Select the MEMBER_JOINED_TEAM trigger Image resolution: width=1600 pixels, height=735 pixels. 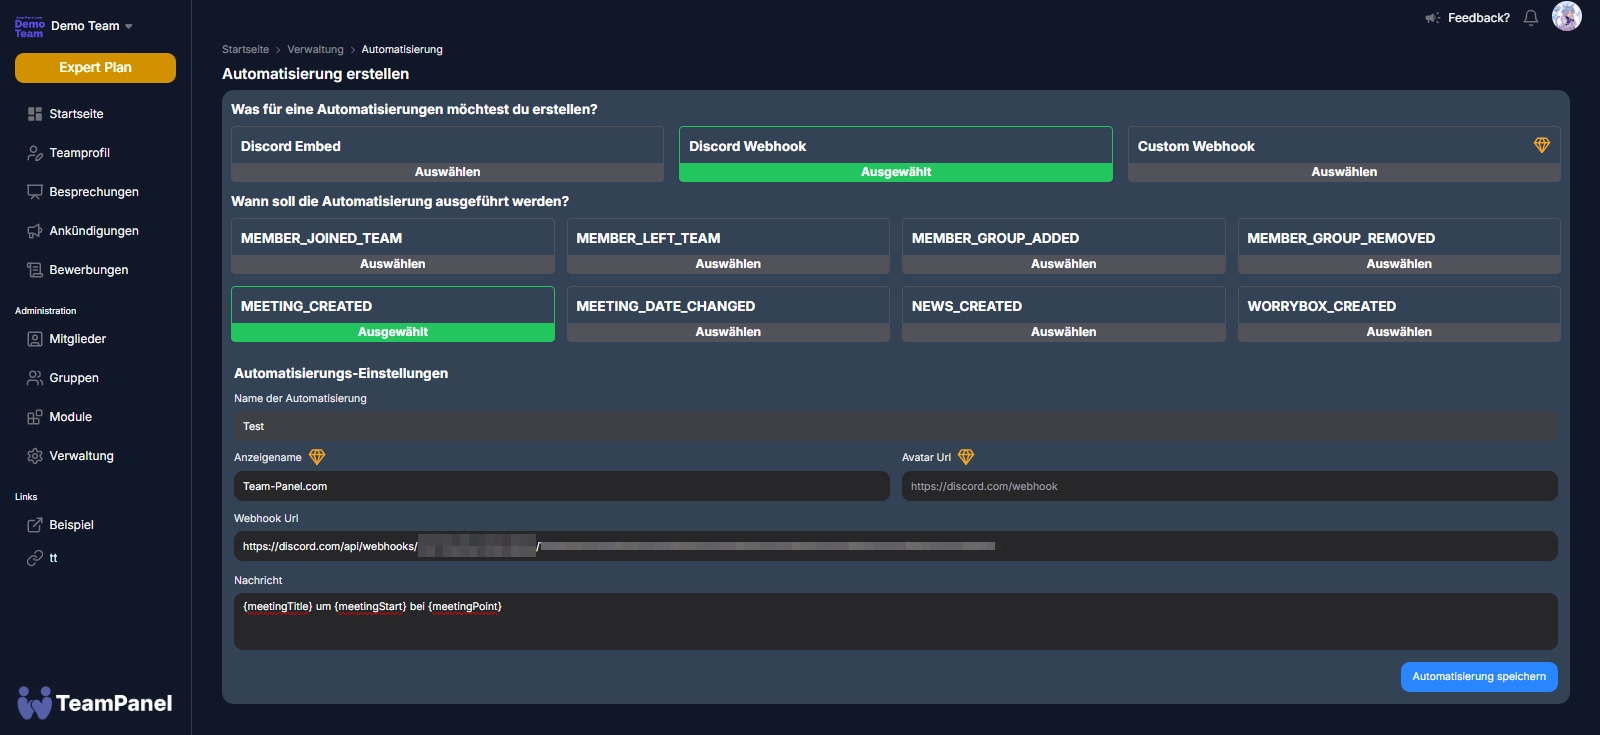pyautogui.click(x=392, y=264)
